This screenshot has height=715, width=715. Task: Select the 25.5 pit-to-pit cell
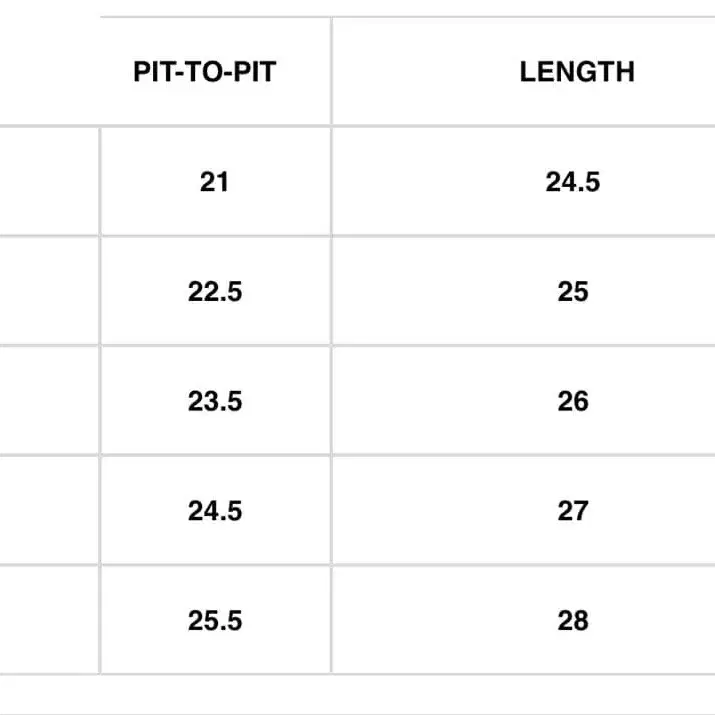click(x=216, y=620)
